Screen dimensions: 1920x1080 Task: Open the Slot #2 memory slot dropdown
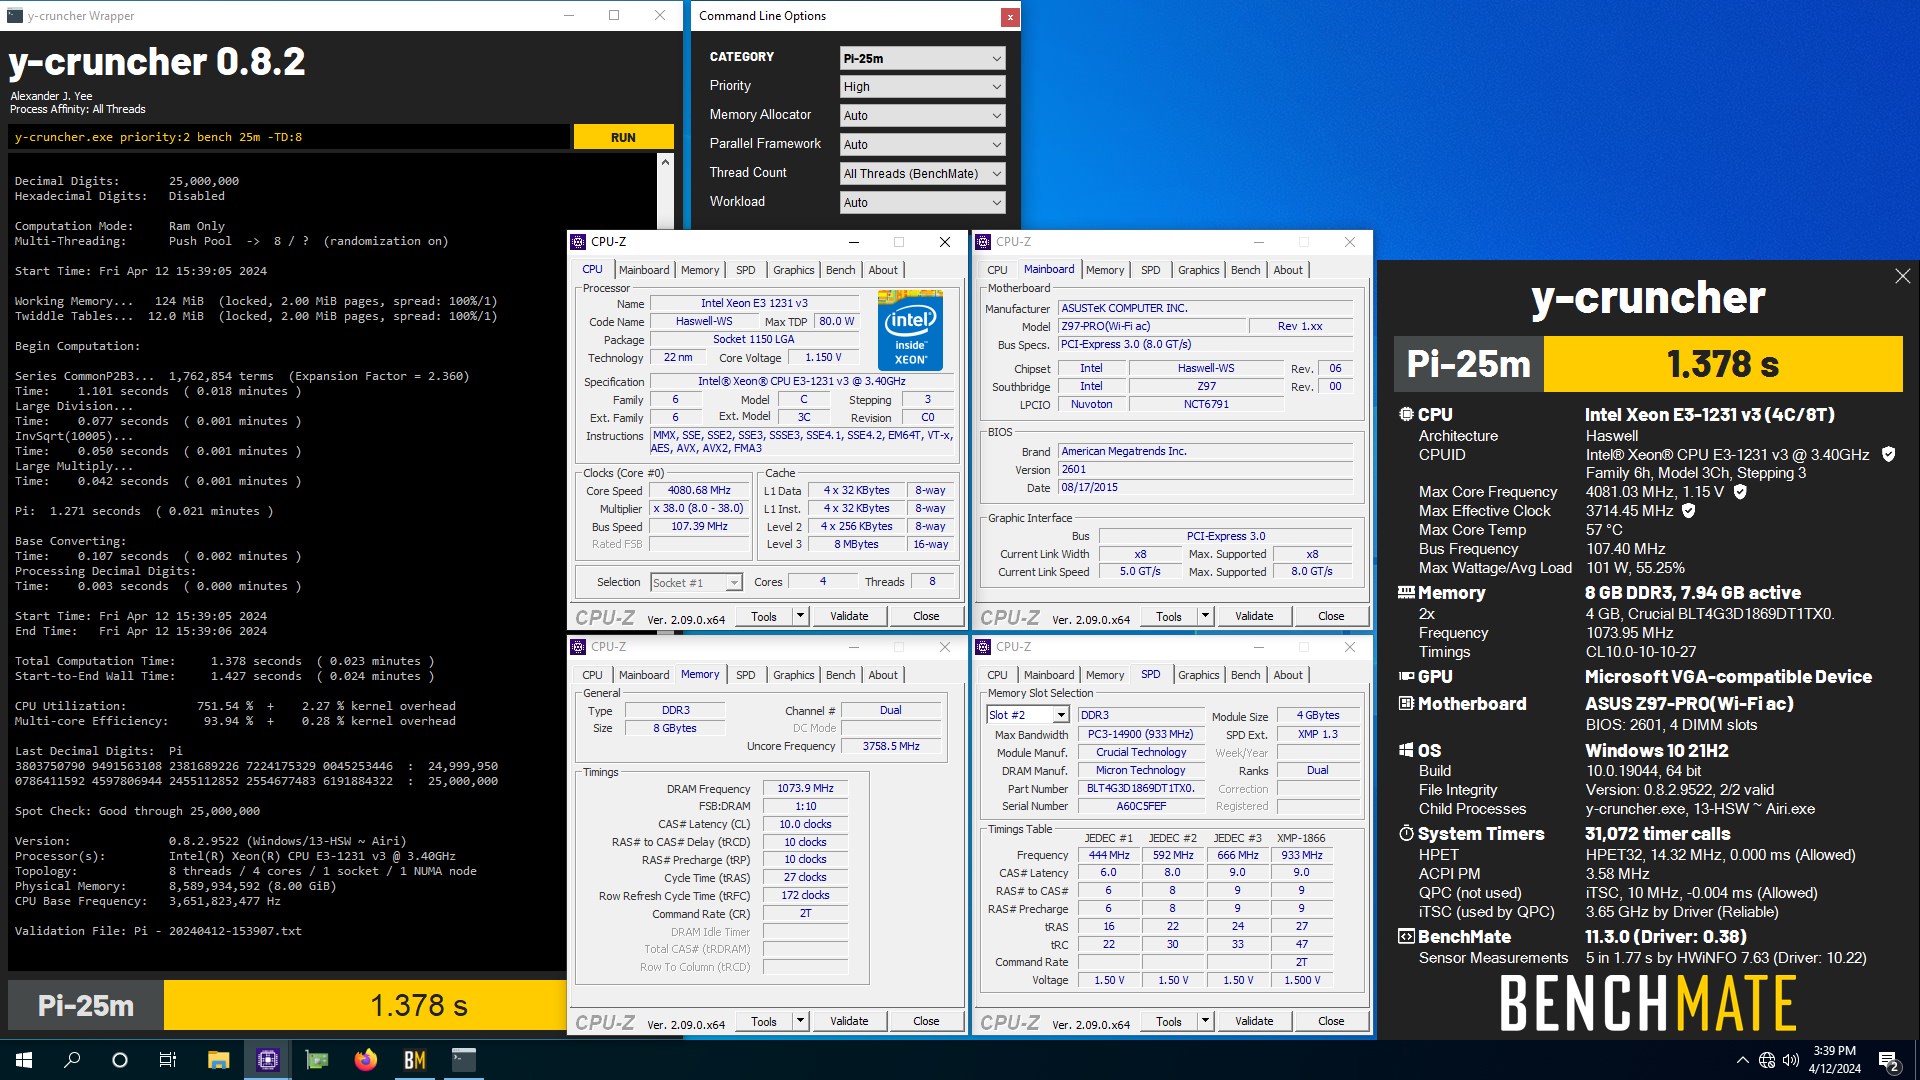1027,715
